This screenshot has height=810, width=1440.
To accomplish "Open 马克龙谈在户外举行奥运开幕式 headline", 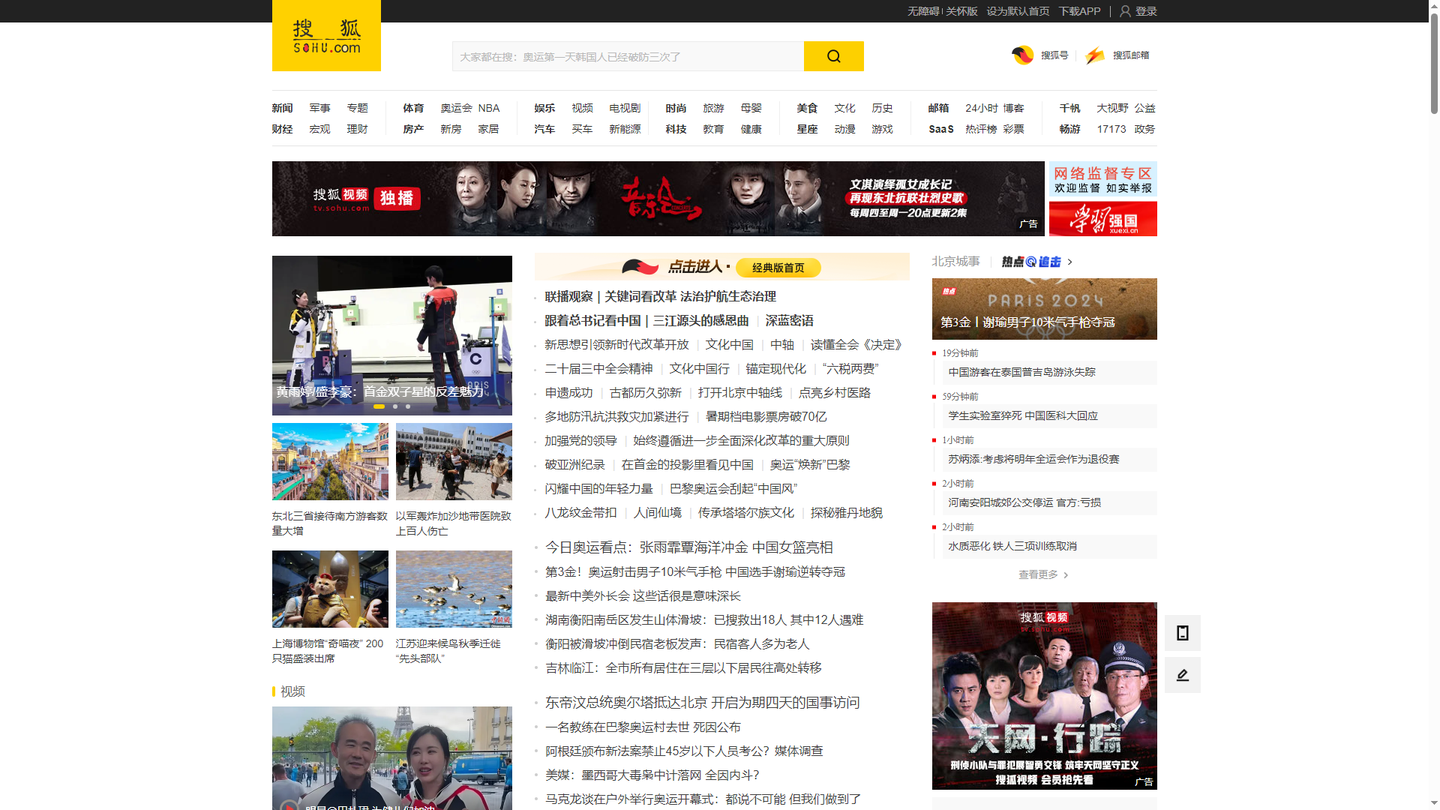I will coord(703,799).
